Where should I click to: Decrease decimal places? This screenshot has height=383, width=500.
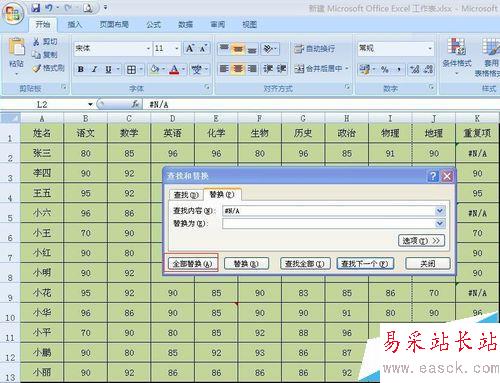click(428, 69)
